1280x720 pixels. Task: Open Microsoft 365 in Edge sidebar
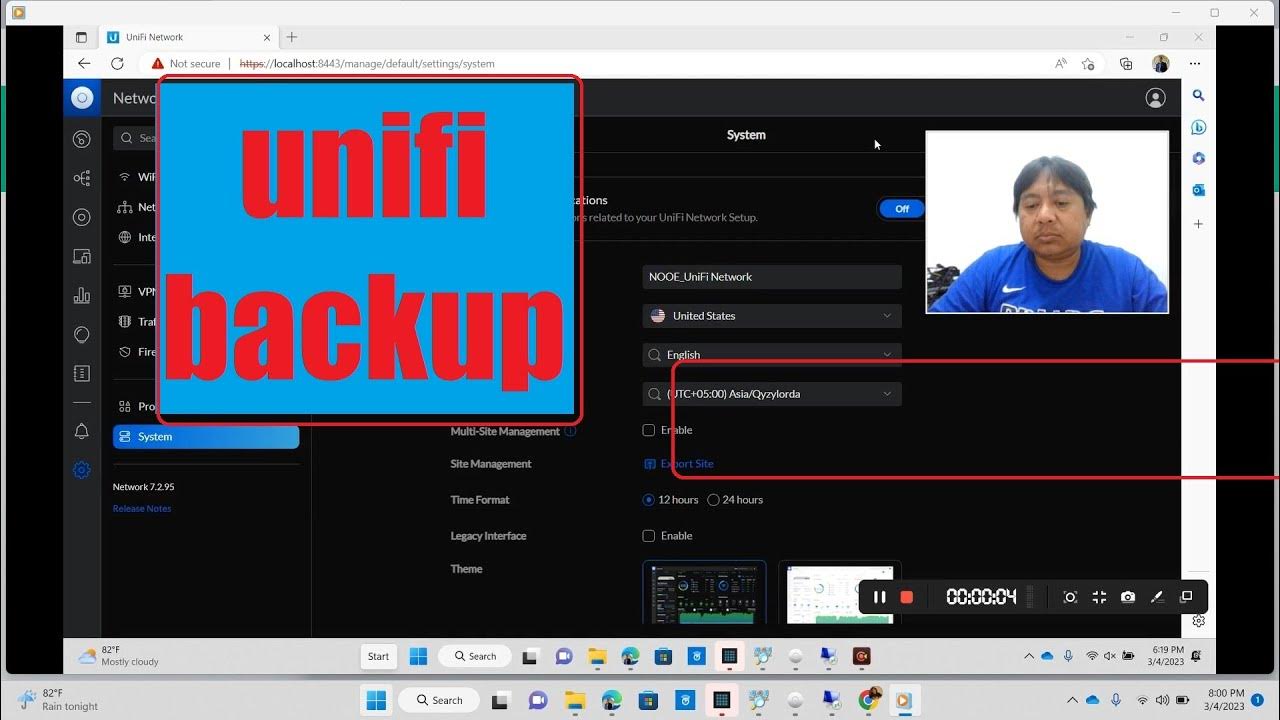[1198, 158]
